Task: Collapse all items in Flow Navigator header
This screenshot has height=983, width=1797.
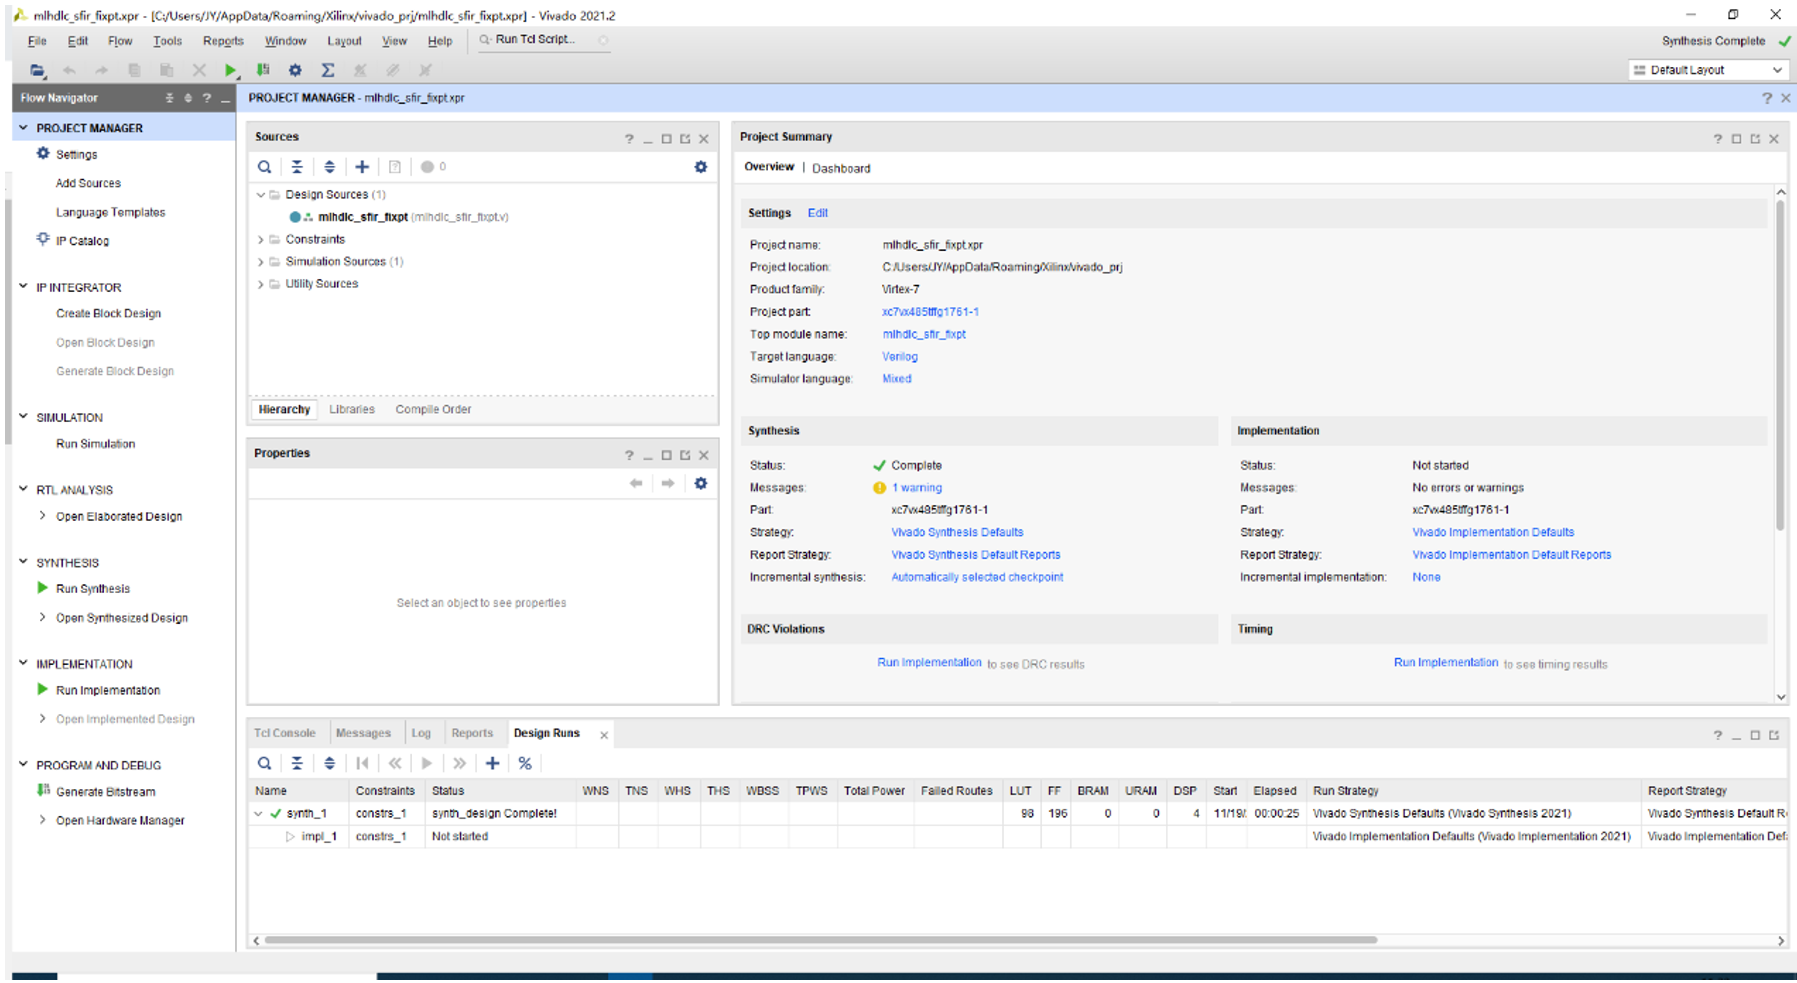Action: 169,98
